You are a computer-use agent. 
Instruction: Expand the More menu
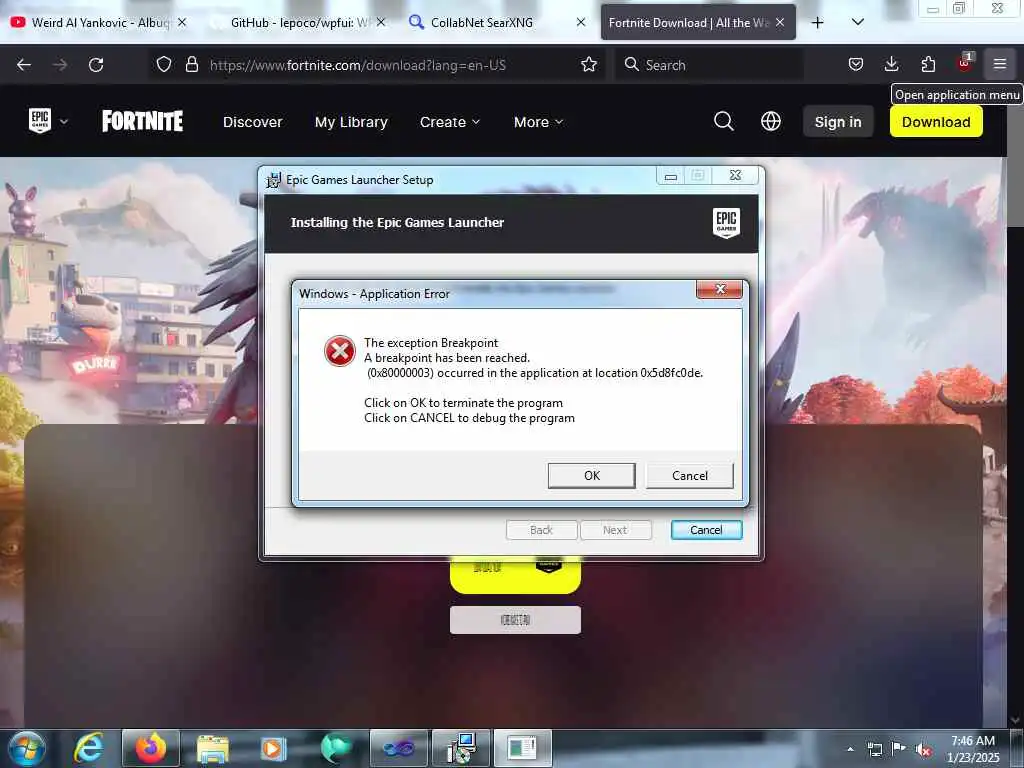[538, 122]
